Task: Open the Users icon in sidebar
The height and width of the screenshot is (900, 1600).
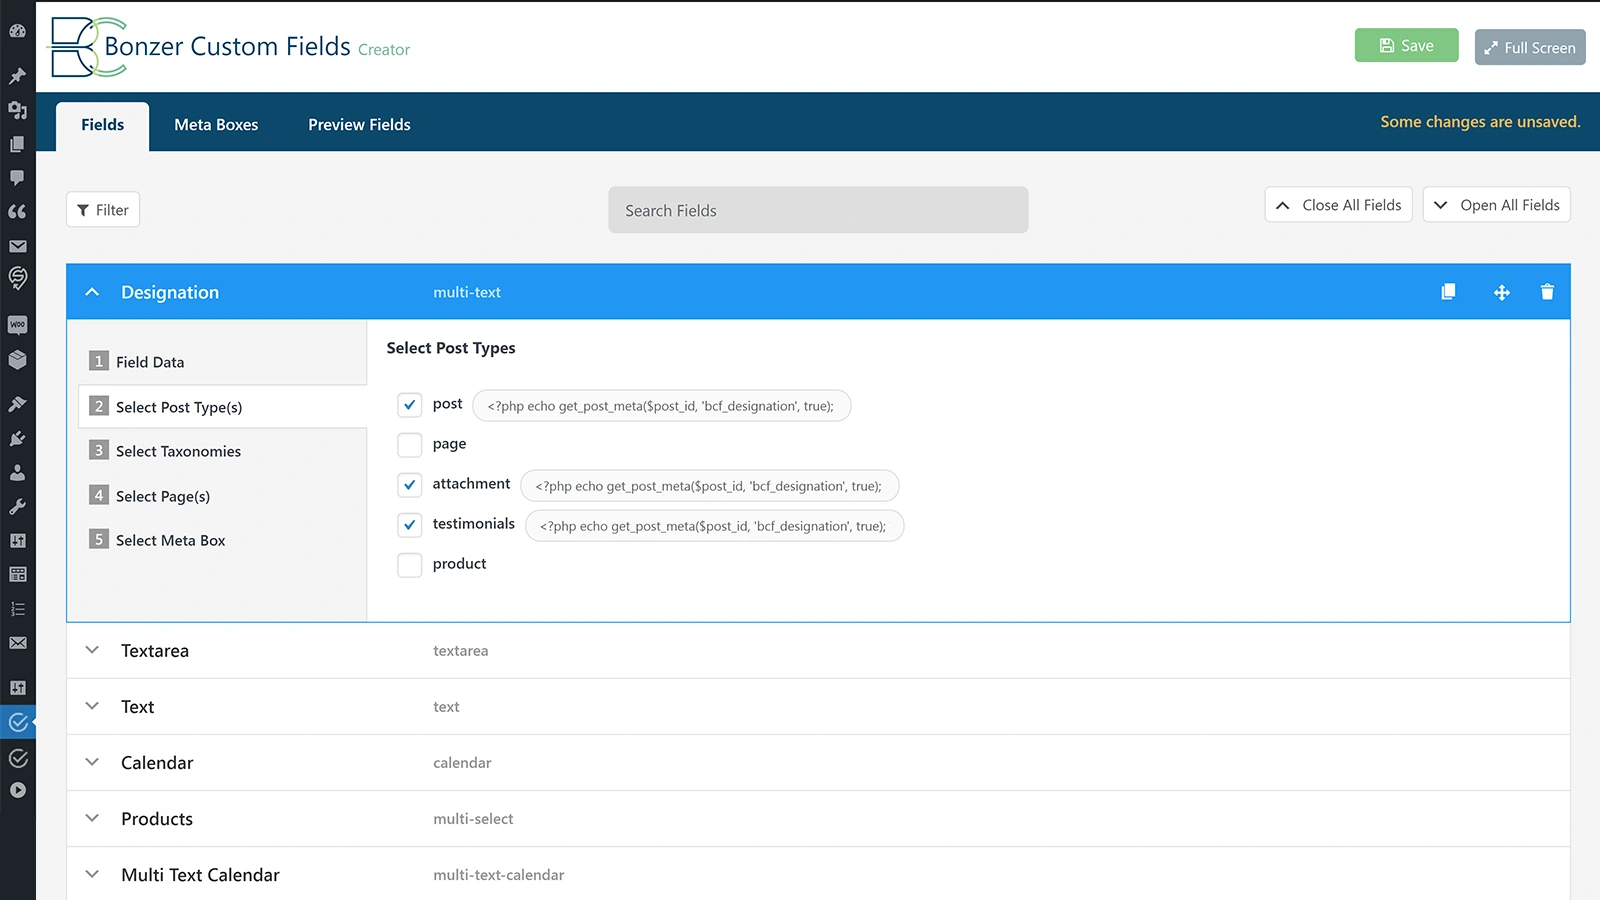Action: pos(17,473)
